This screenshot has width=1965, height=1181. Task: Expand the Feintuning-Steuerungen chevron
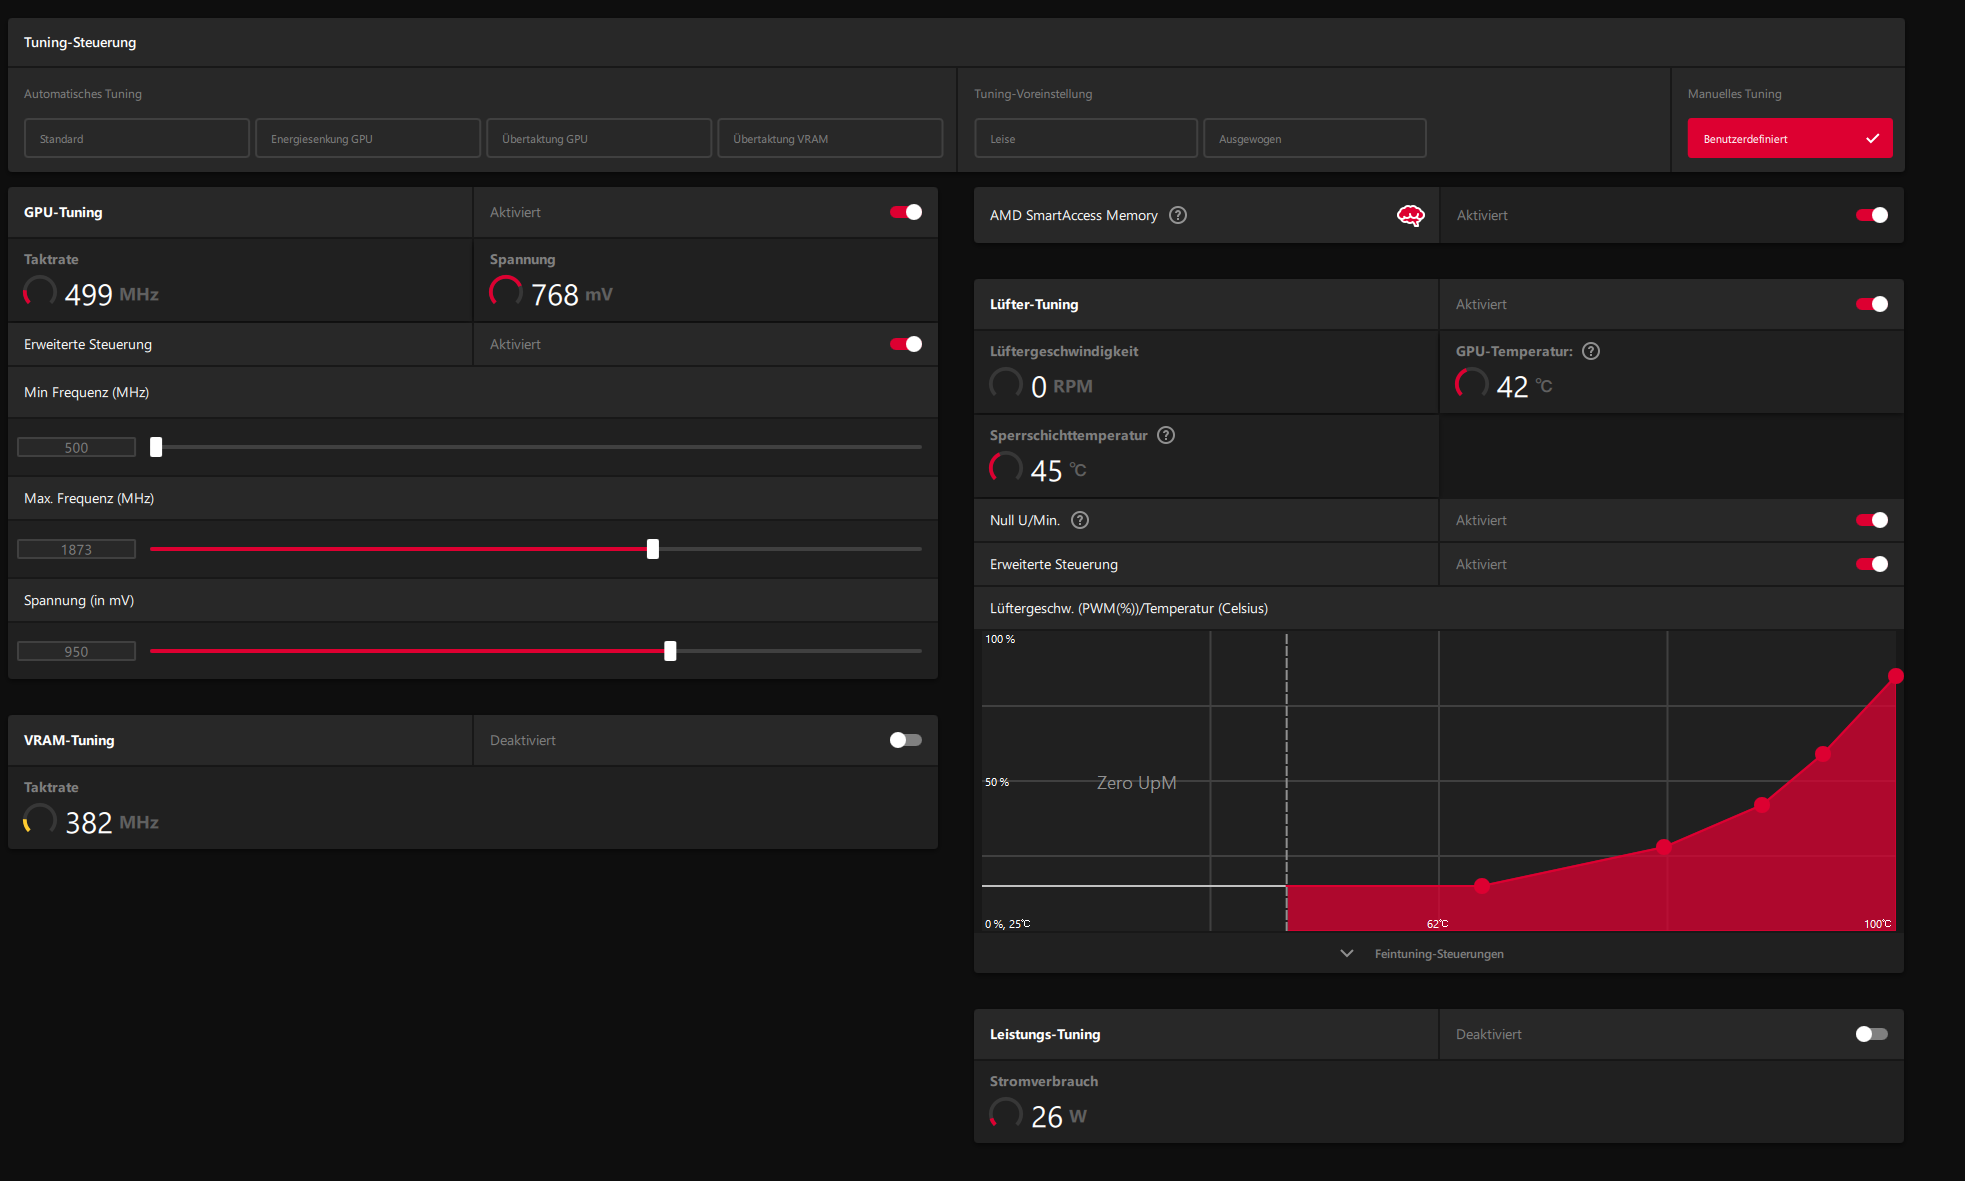pos(1347,953)
